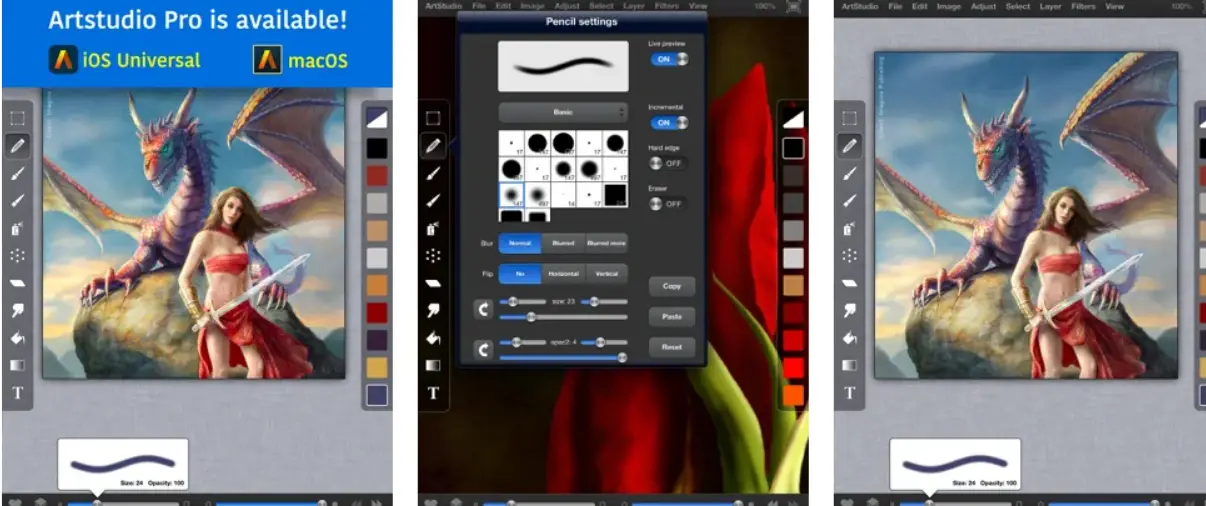
Task: Click marquee selection tool in second screenshot
Action: tap(433, 118)
